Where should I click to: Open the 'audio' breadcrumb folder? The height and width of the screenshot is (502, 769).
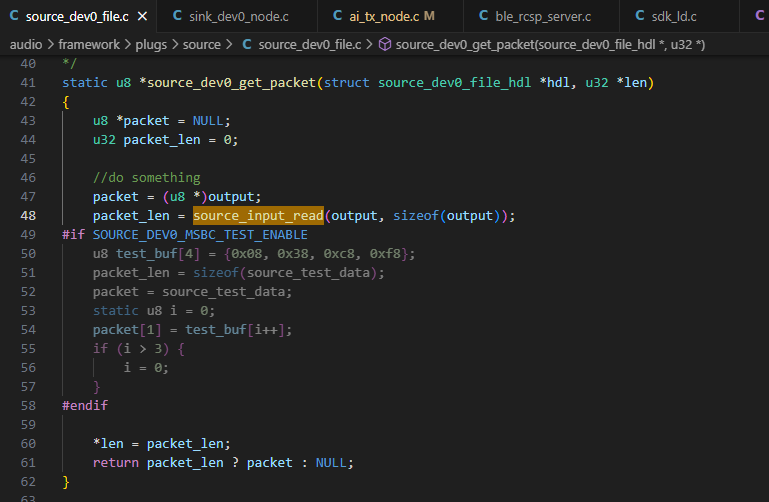point(26,45)
